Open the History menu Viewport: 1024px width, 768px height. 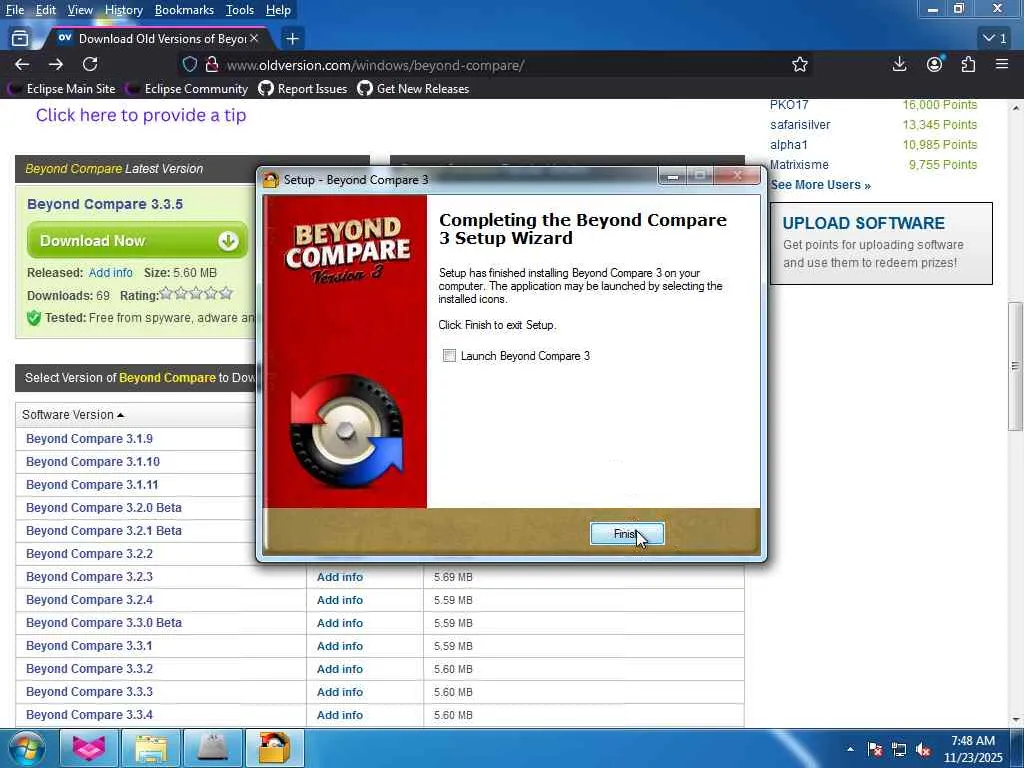tap(123, 10)
